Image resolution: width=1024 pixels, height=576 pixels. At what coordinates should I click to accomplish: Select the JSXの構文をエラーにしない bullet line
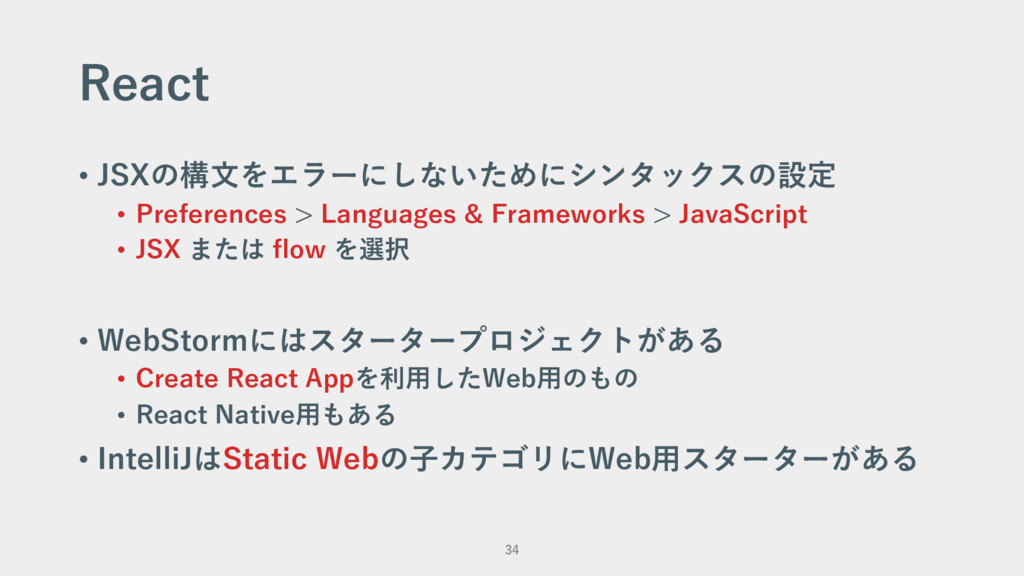pyautogui.click(x=466, y=175)
